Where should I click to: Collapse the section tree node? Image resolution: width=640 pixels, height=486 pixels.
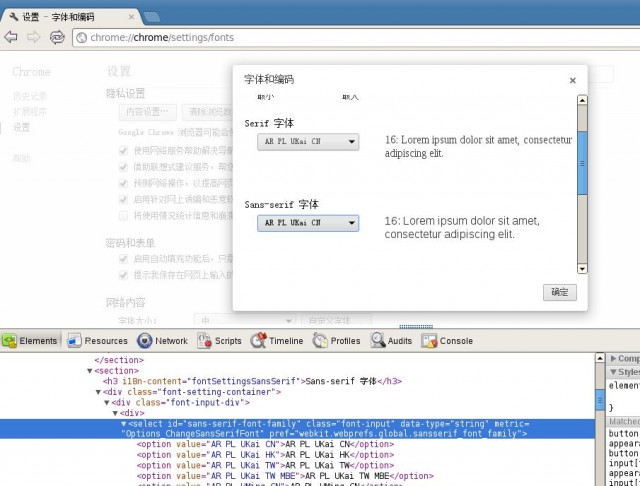(90, 371)
